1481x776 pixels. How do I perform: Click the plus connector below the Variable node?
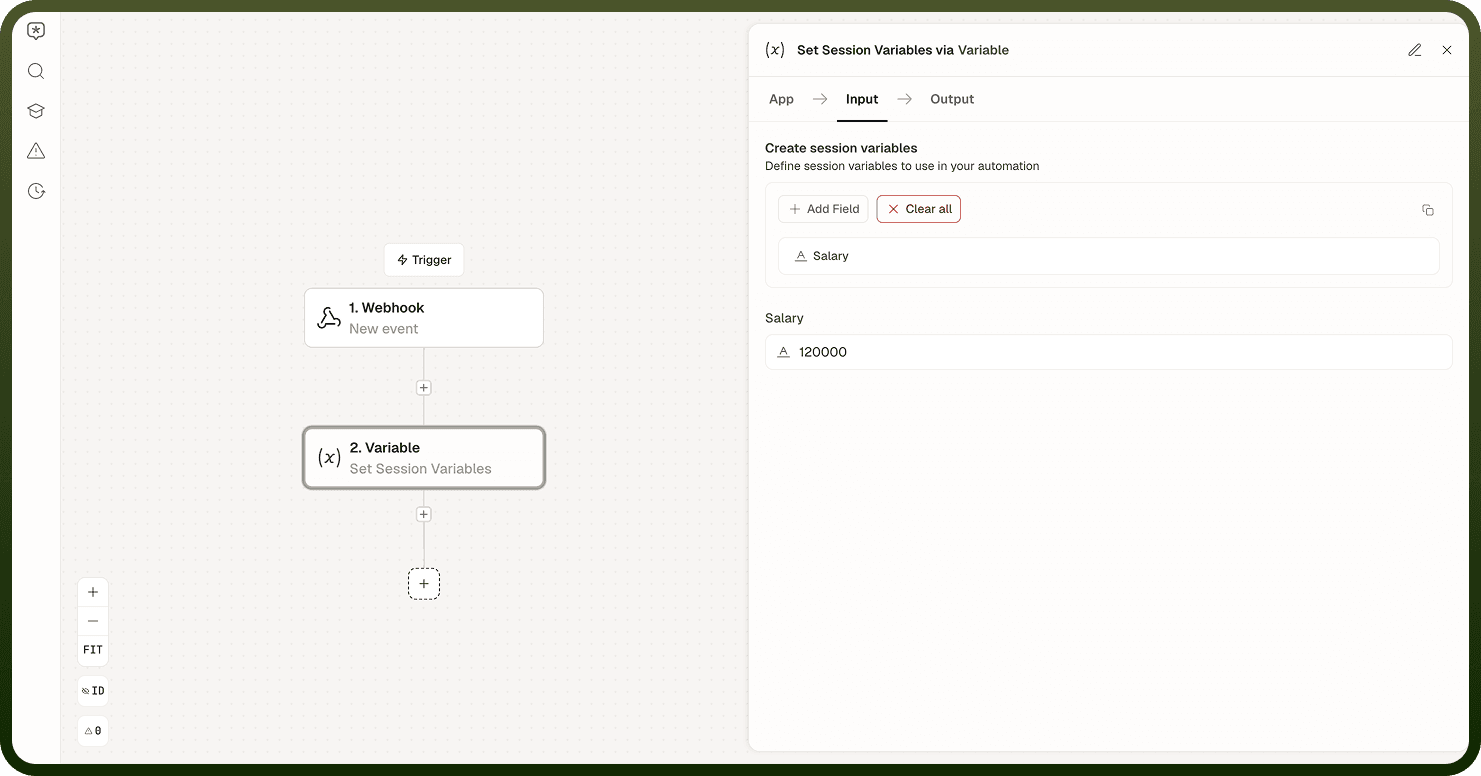(x=424, y=515)
